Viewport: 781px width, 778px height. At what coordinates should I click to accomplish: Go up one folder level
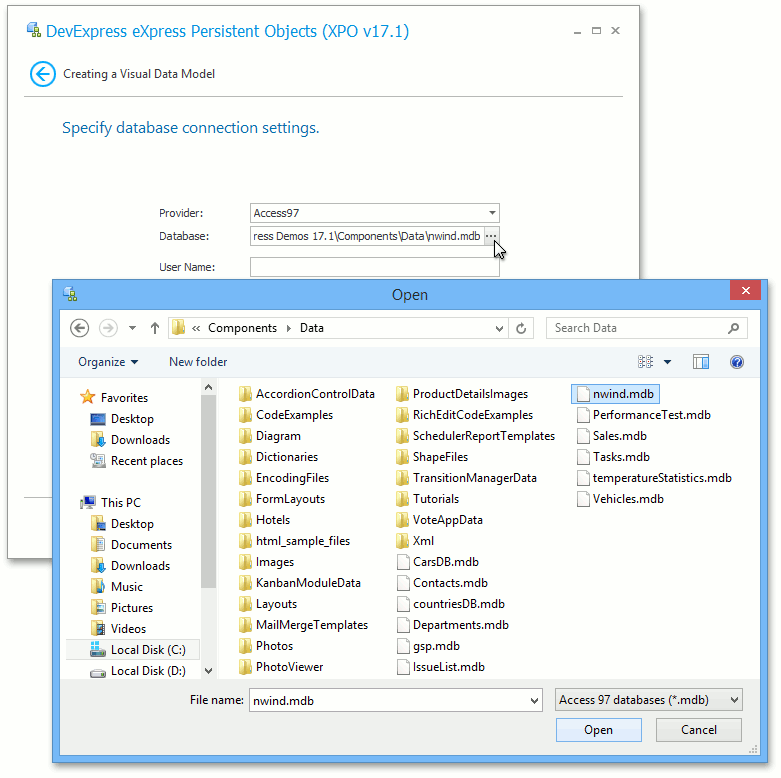[x=155, y=328]
